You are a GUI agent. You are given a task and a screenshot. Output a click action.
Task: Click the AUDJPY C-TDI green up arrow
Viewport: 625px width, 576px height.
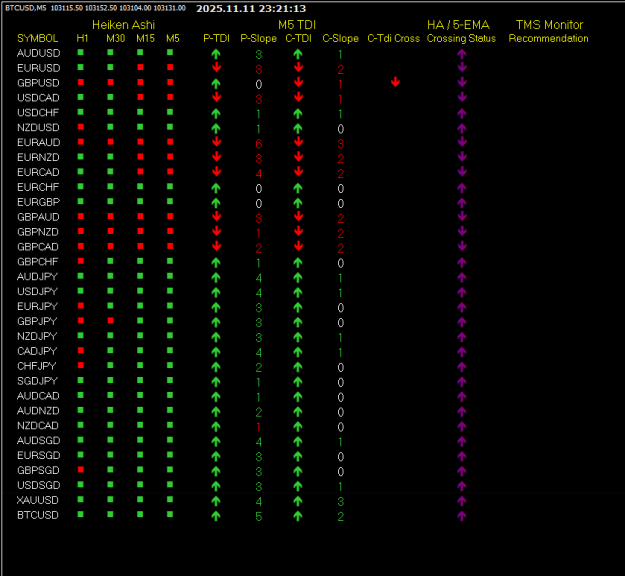pos(298,277)
